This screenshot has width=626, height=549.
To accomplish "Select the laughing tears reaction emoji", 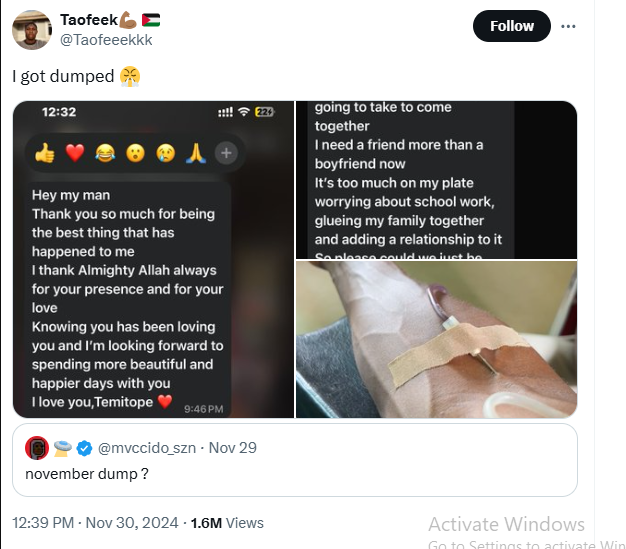I will click(105, 153).
